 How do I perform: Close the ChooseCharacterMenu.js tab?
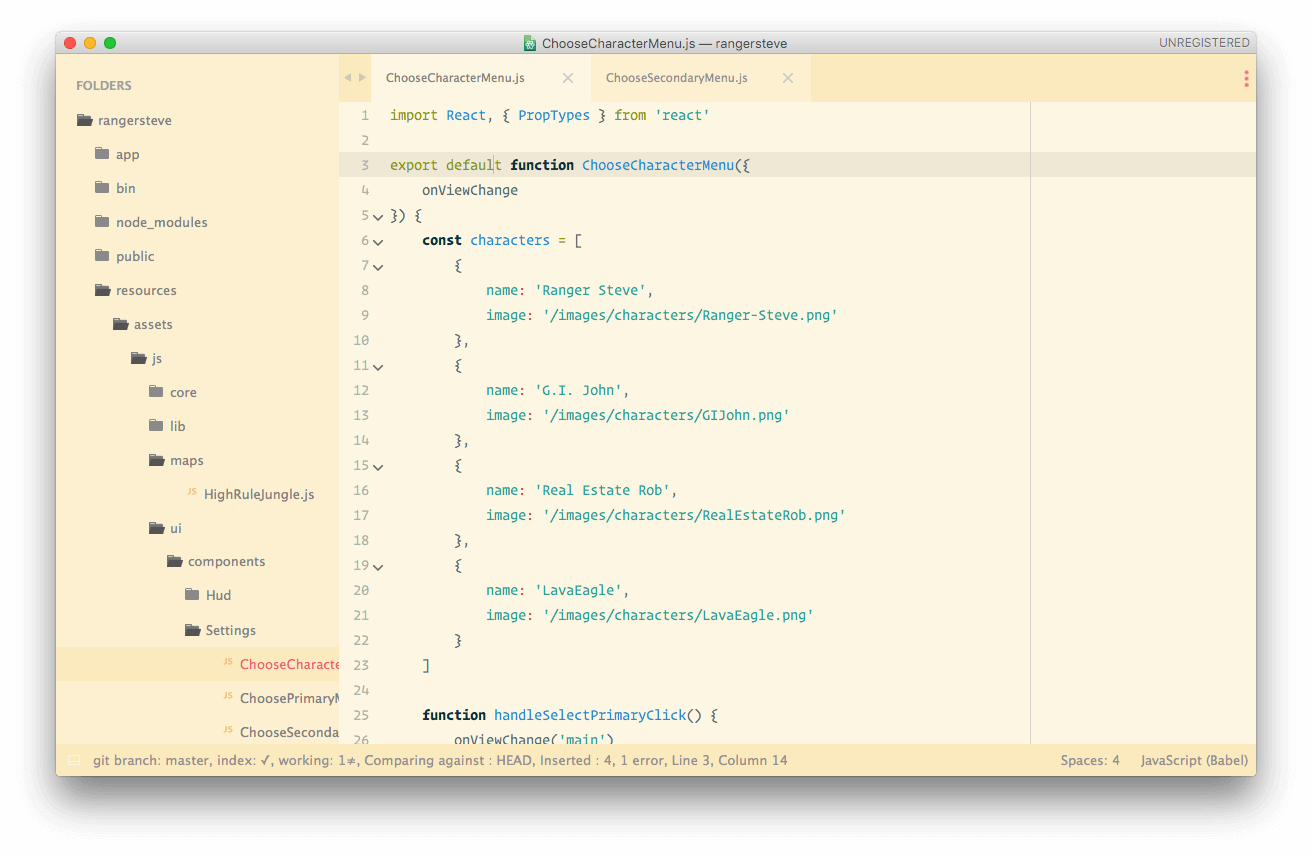(568, 78)
